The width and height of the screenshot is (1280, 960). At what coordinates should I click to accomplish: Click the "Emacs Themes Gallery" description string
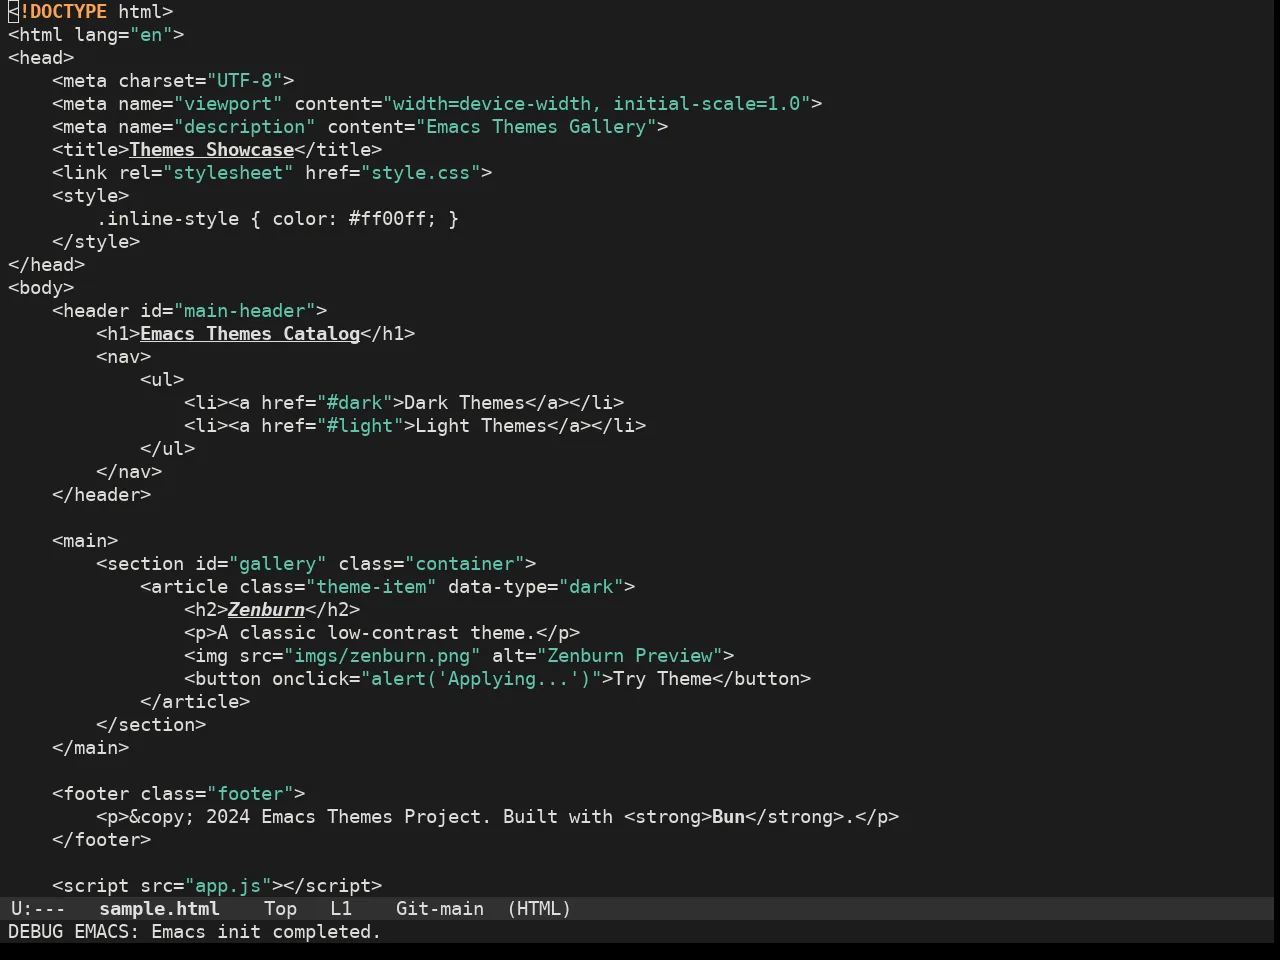tap(536, 127)
